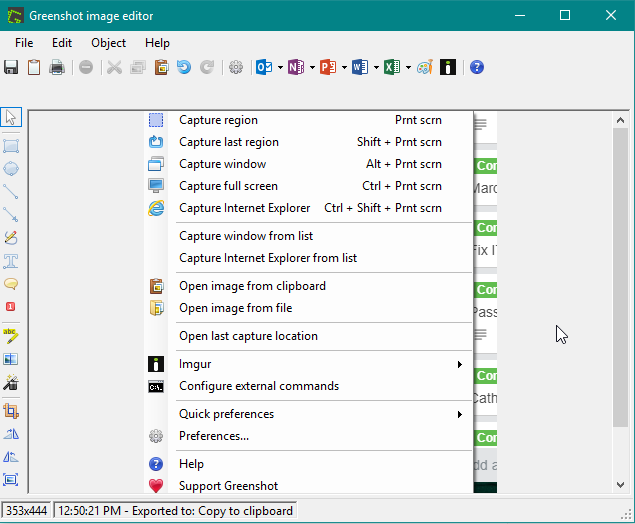Click the Copy element icon next to scissors
The width and height of the screenshot is (635, 524).
(x=138, y=67)
